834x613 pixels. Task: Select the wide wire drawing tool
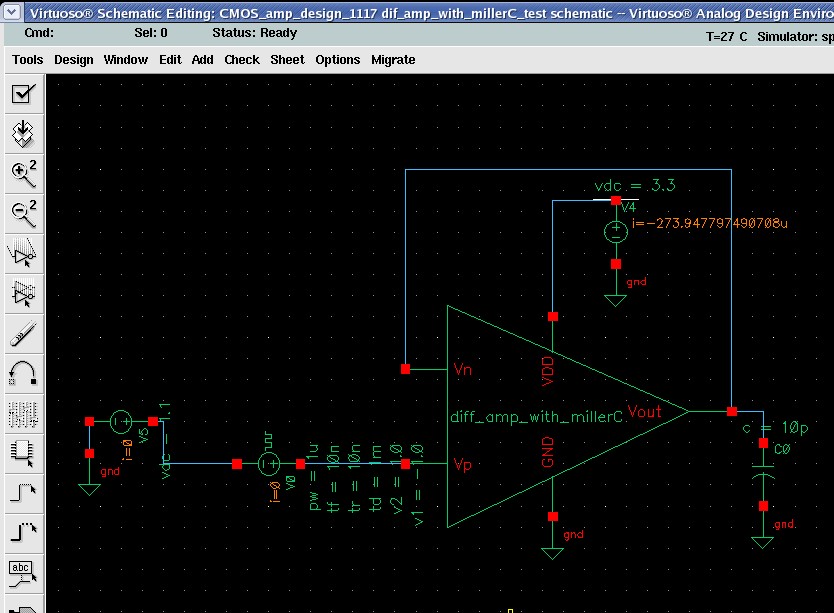[23, 532]
